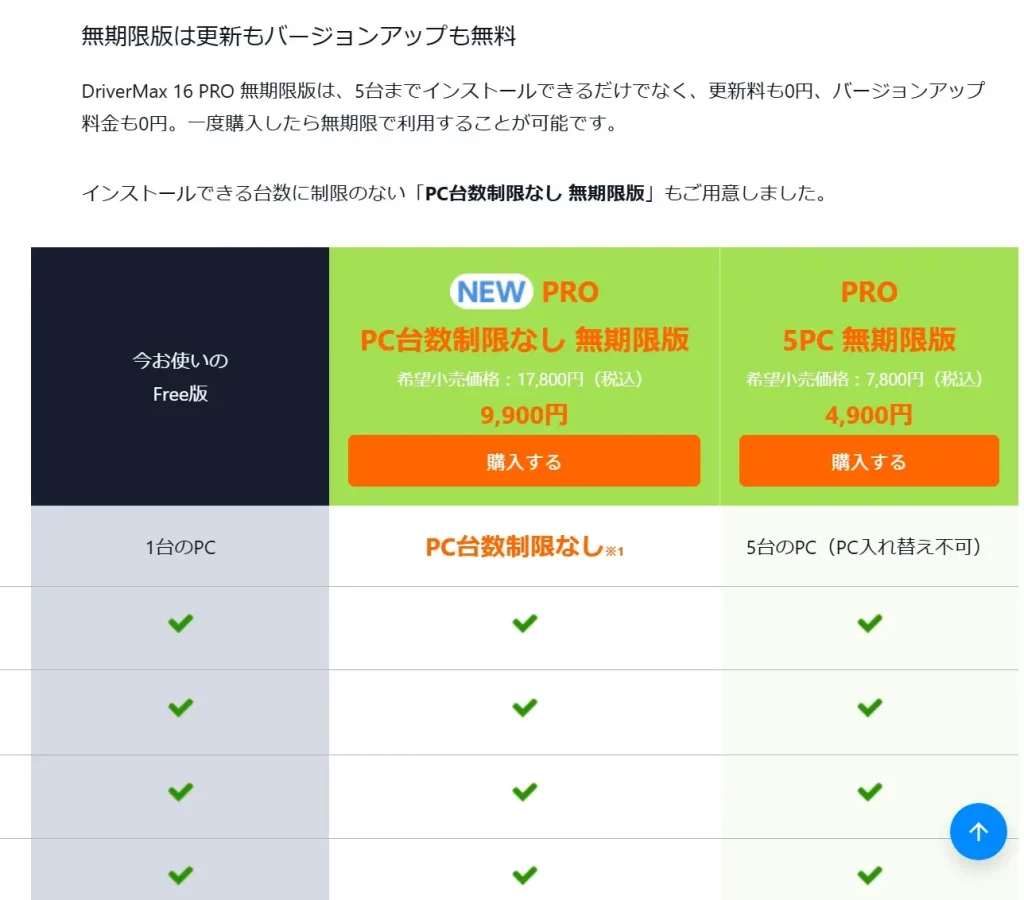Select the 今お使いのFree版 column header
The image size is (1024, 900).
click(180, 376)
